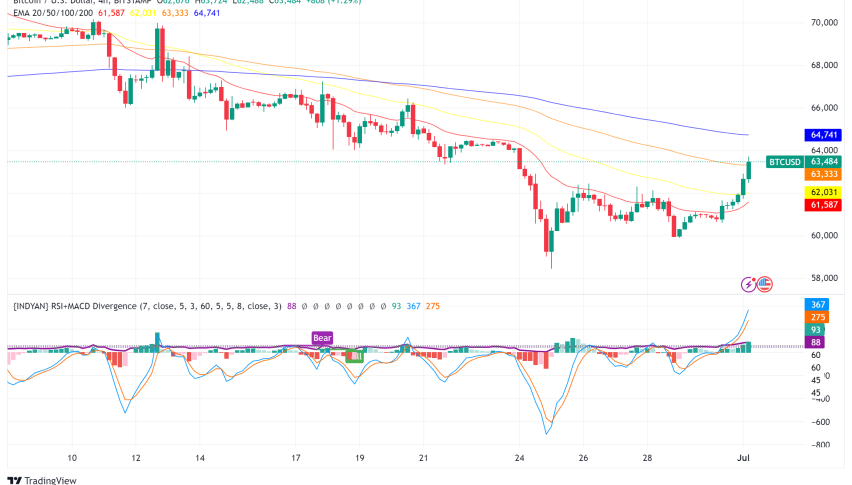This screenshot has height=485, width=852.
Task: Click the orange 275 value in indicator legend
Action: point(433,306)
